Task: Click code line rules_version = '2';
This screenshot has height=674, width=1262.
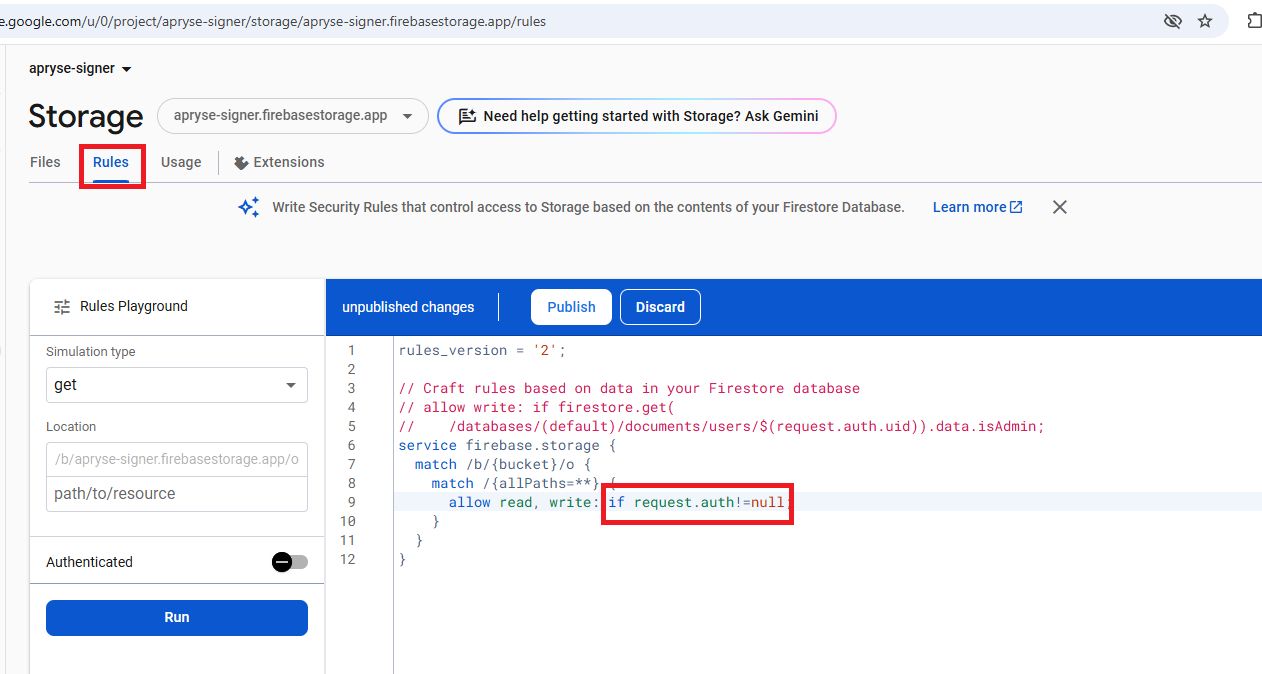Action: click(482, 350)
